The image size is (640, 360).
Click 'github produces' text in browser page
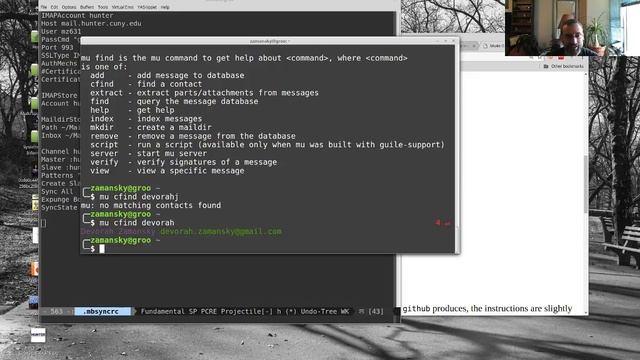(x=436, y=309)
